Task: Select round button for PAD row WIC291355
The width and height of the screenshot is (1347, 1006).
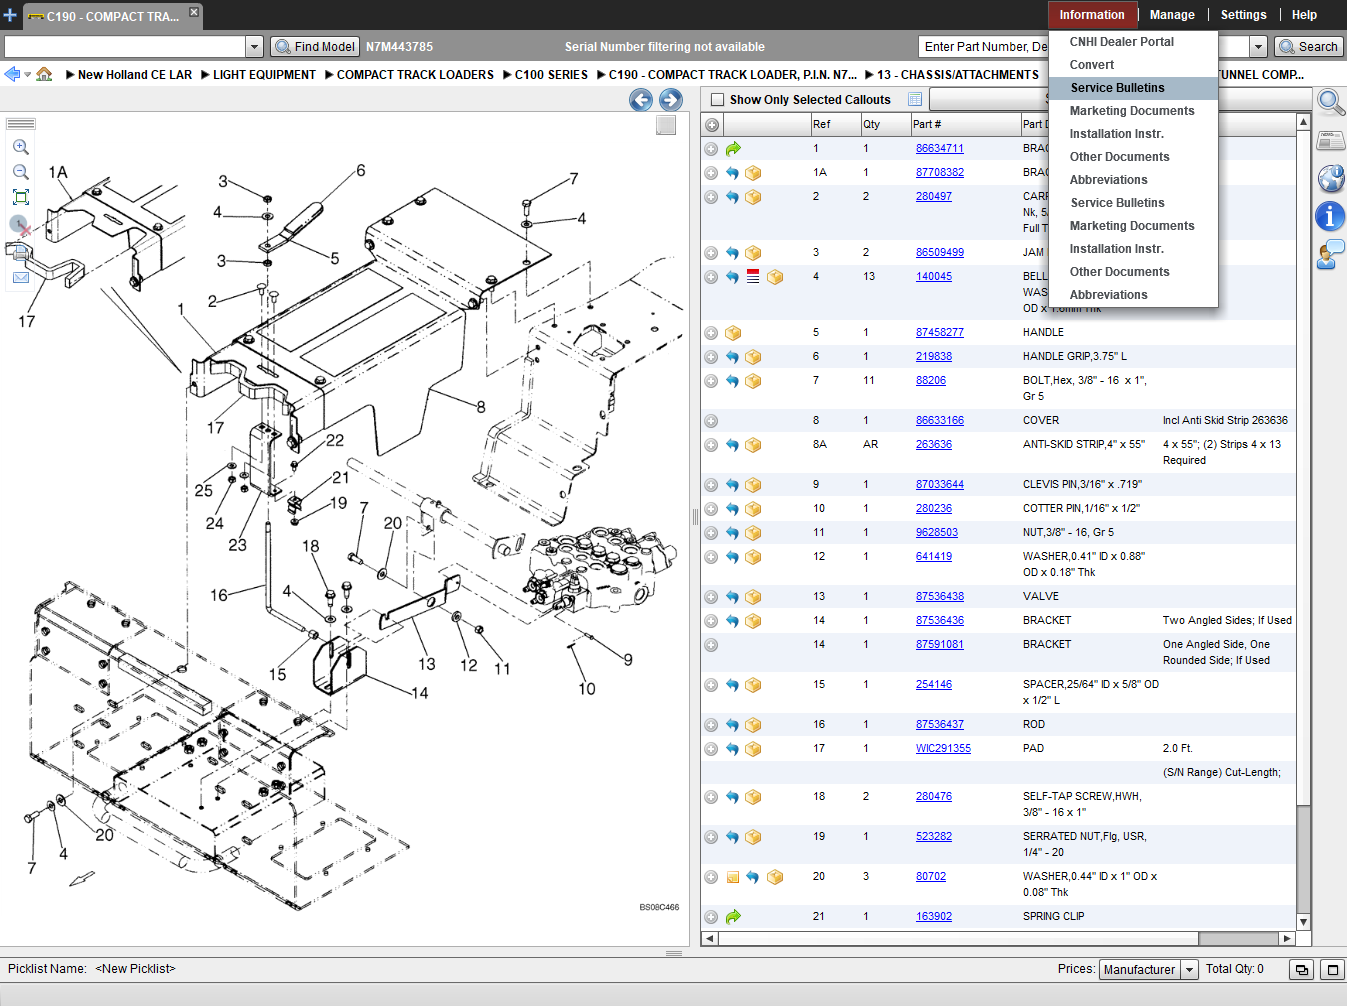Action: click(711, 749)
